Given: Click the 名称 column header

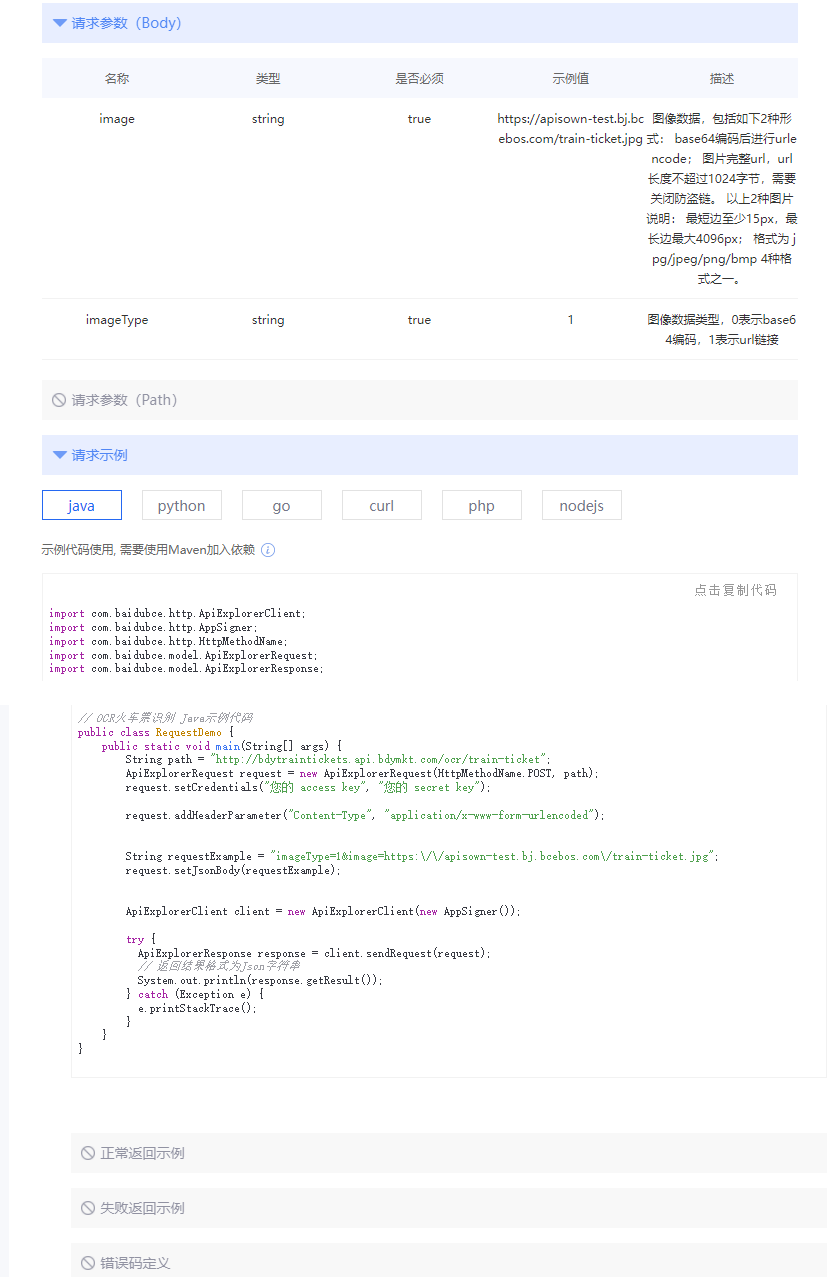Looking at the screenshot, I should point(117,78).
